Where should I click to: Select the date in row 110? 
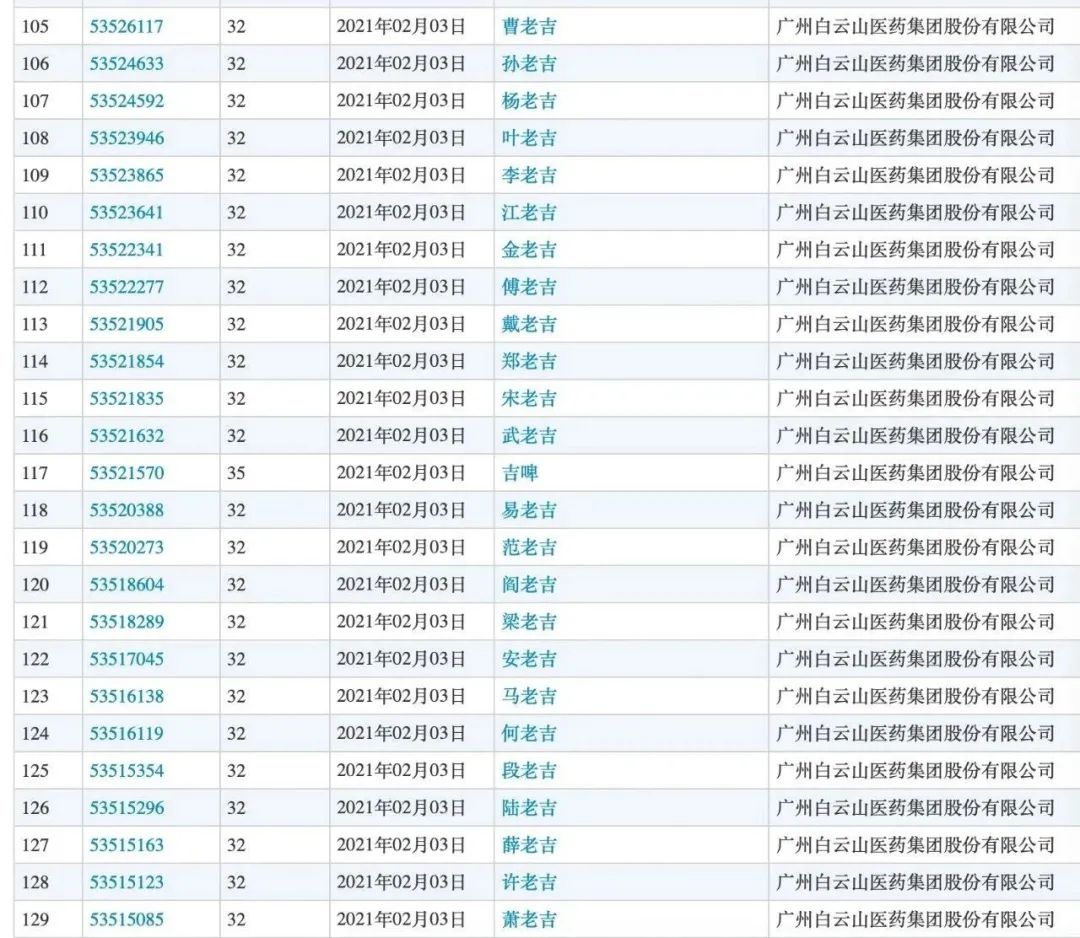pos(401,213)
